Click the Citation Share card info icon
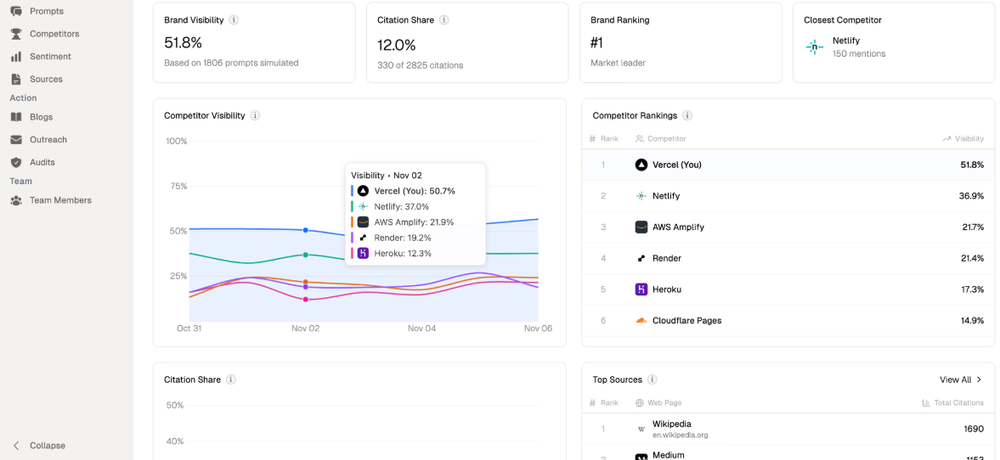The height and width of the screenshot is (460, 1000). 444,20
